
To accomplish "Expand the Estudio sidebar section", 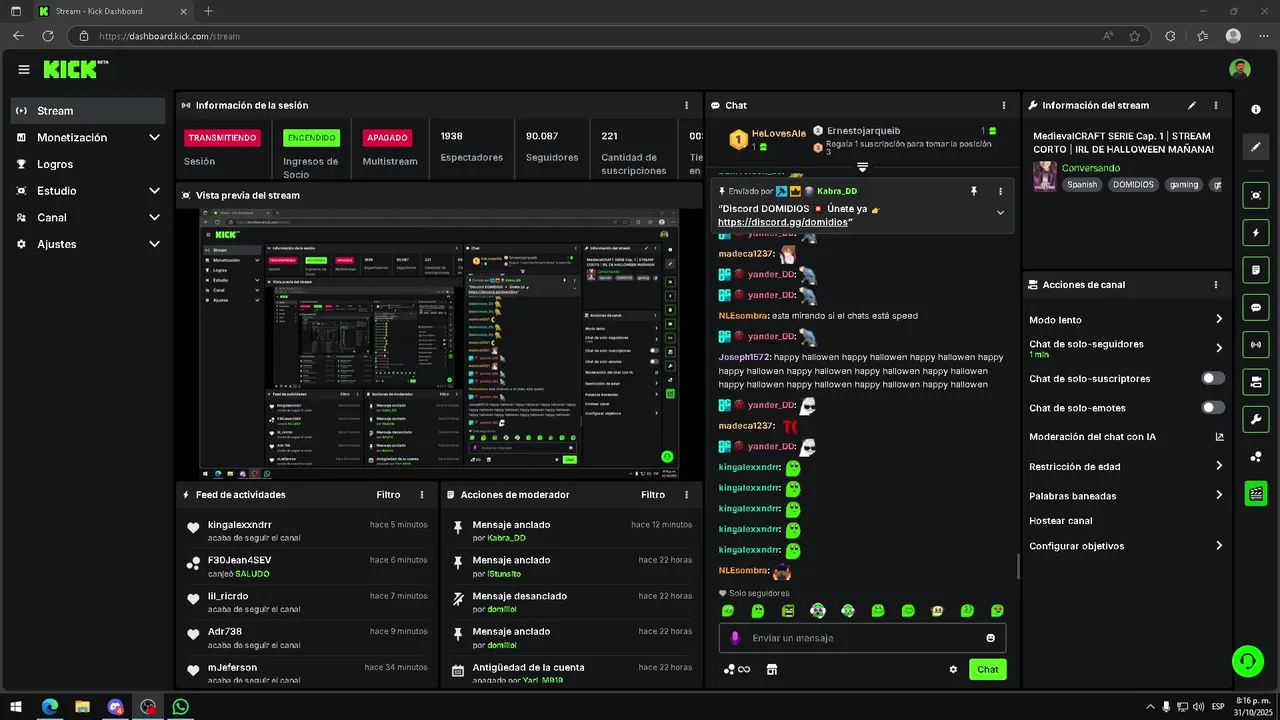I will [155, 190].
